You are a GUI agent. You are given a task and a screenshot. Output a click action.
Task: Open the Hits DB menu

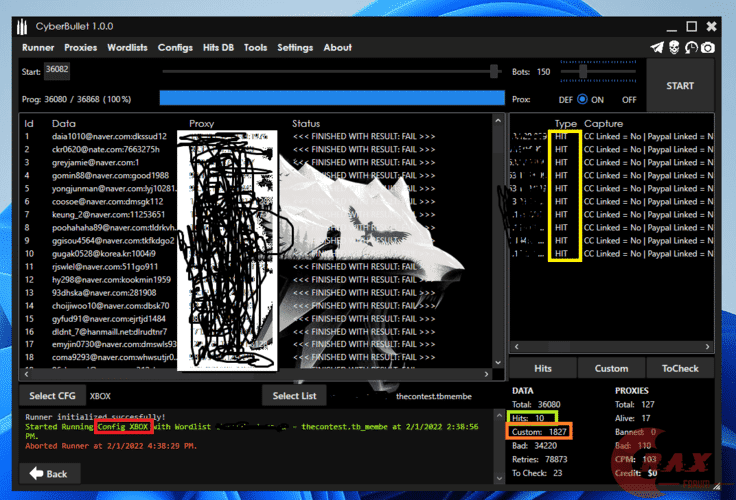[218, 47]
